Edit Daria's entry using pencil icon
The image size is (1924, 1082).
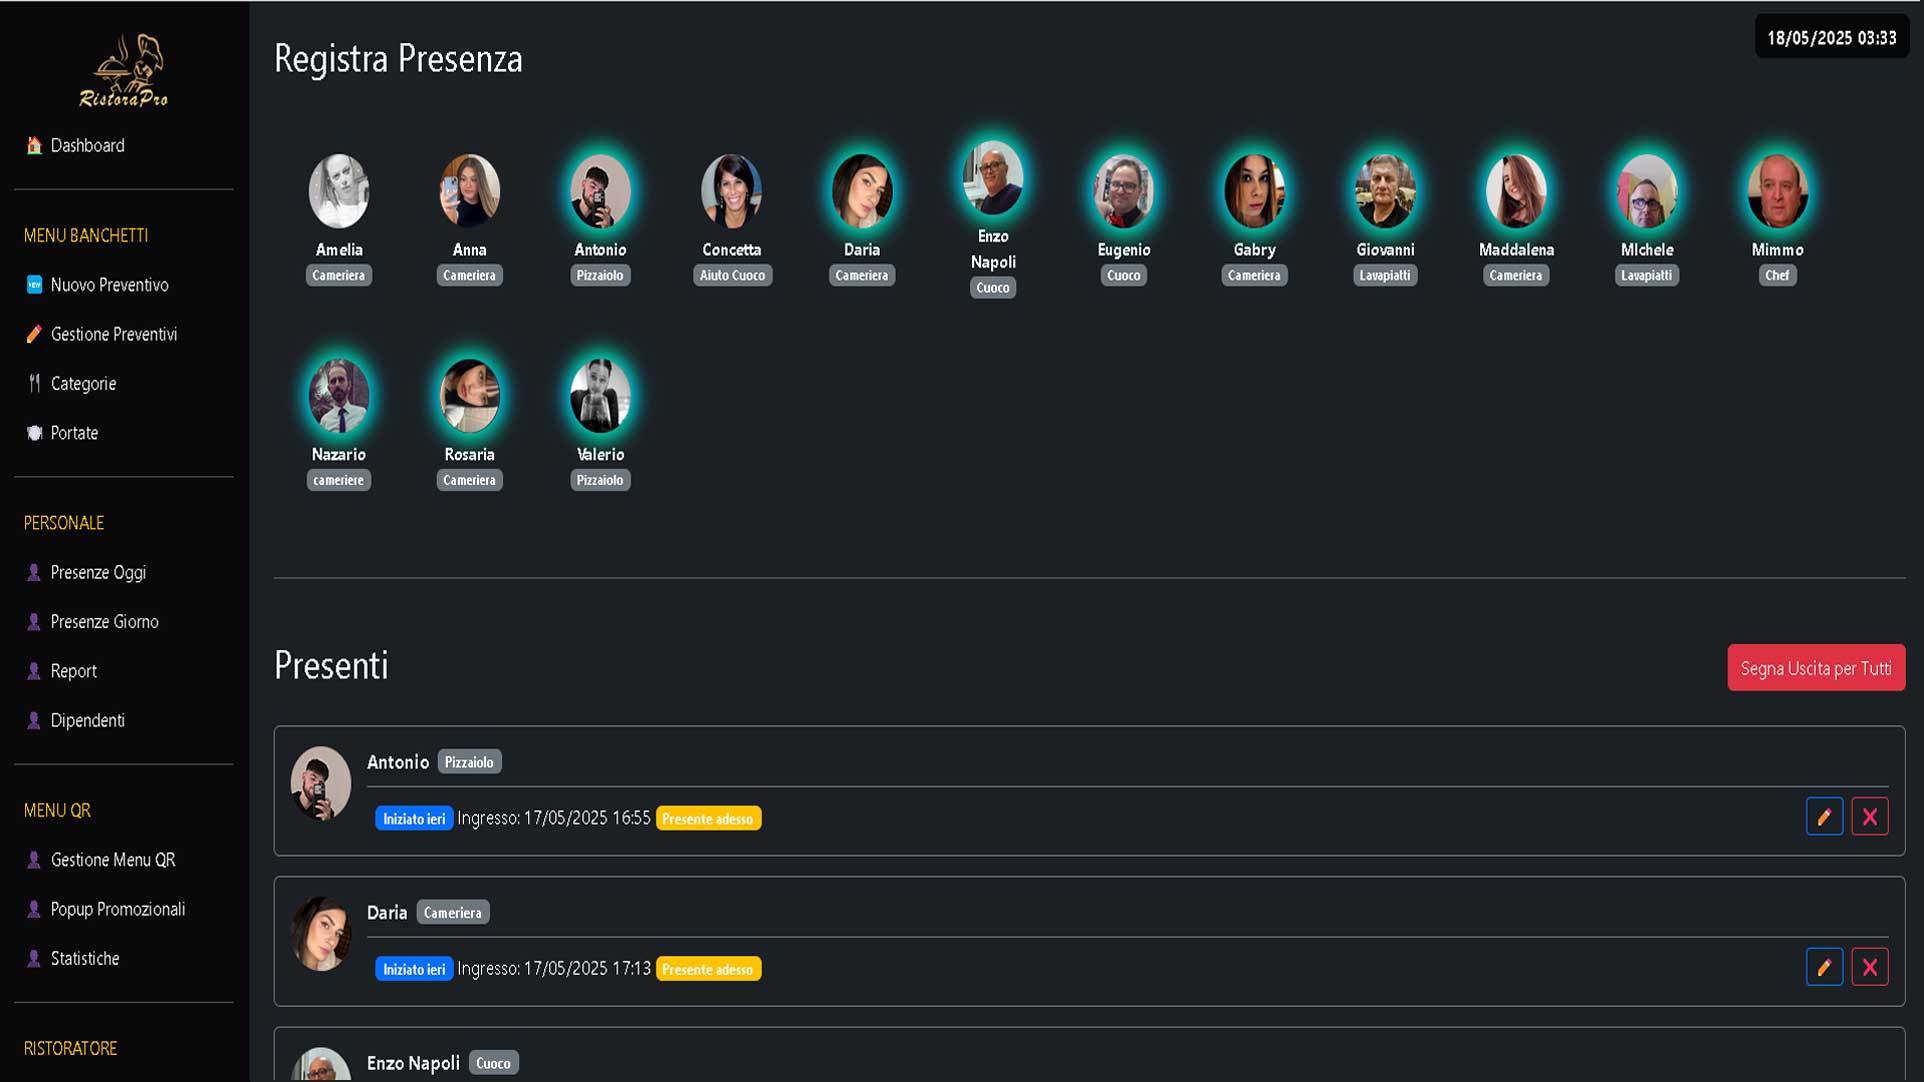1824,967
